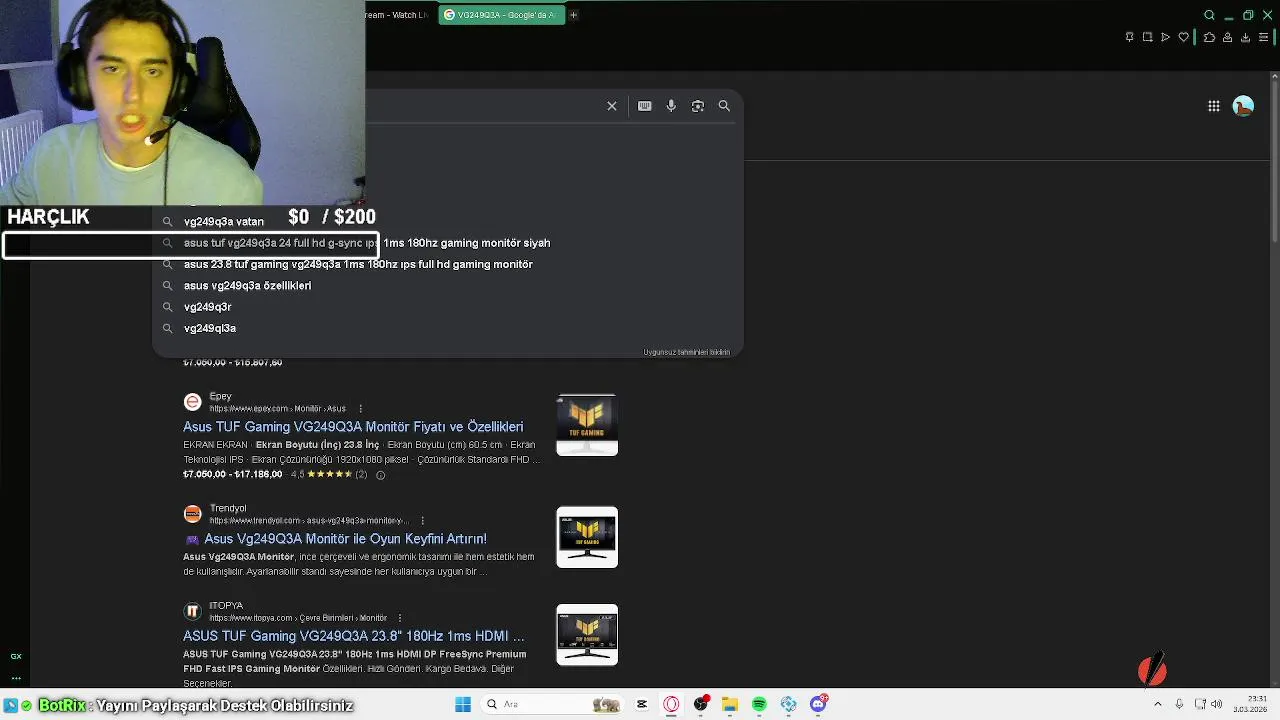Open Epey result TUF Gaming monitor thumbnail
The width and height of the screenshot is (1280, 720).
(x=587, y=426)
